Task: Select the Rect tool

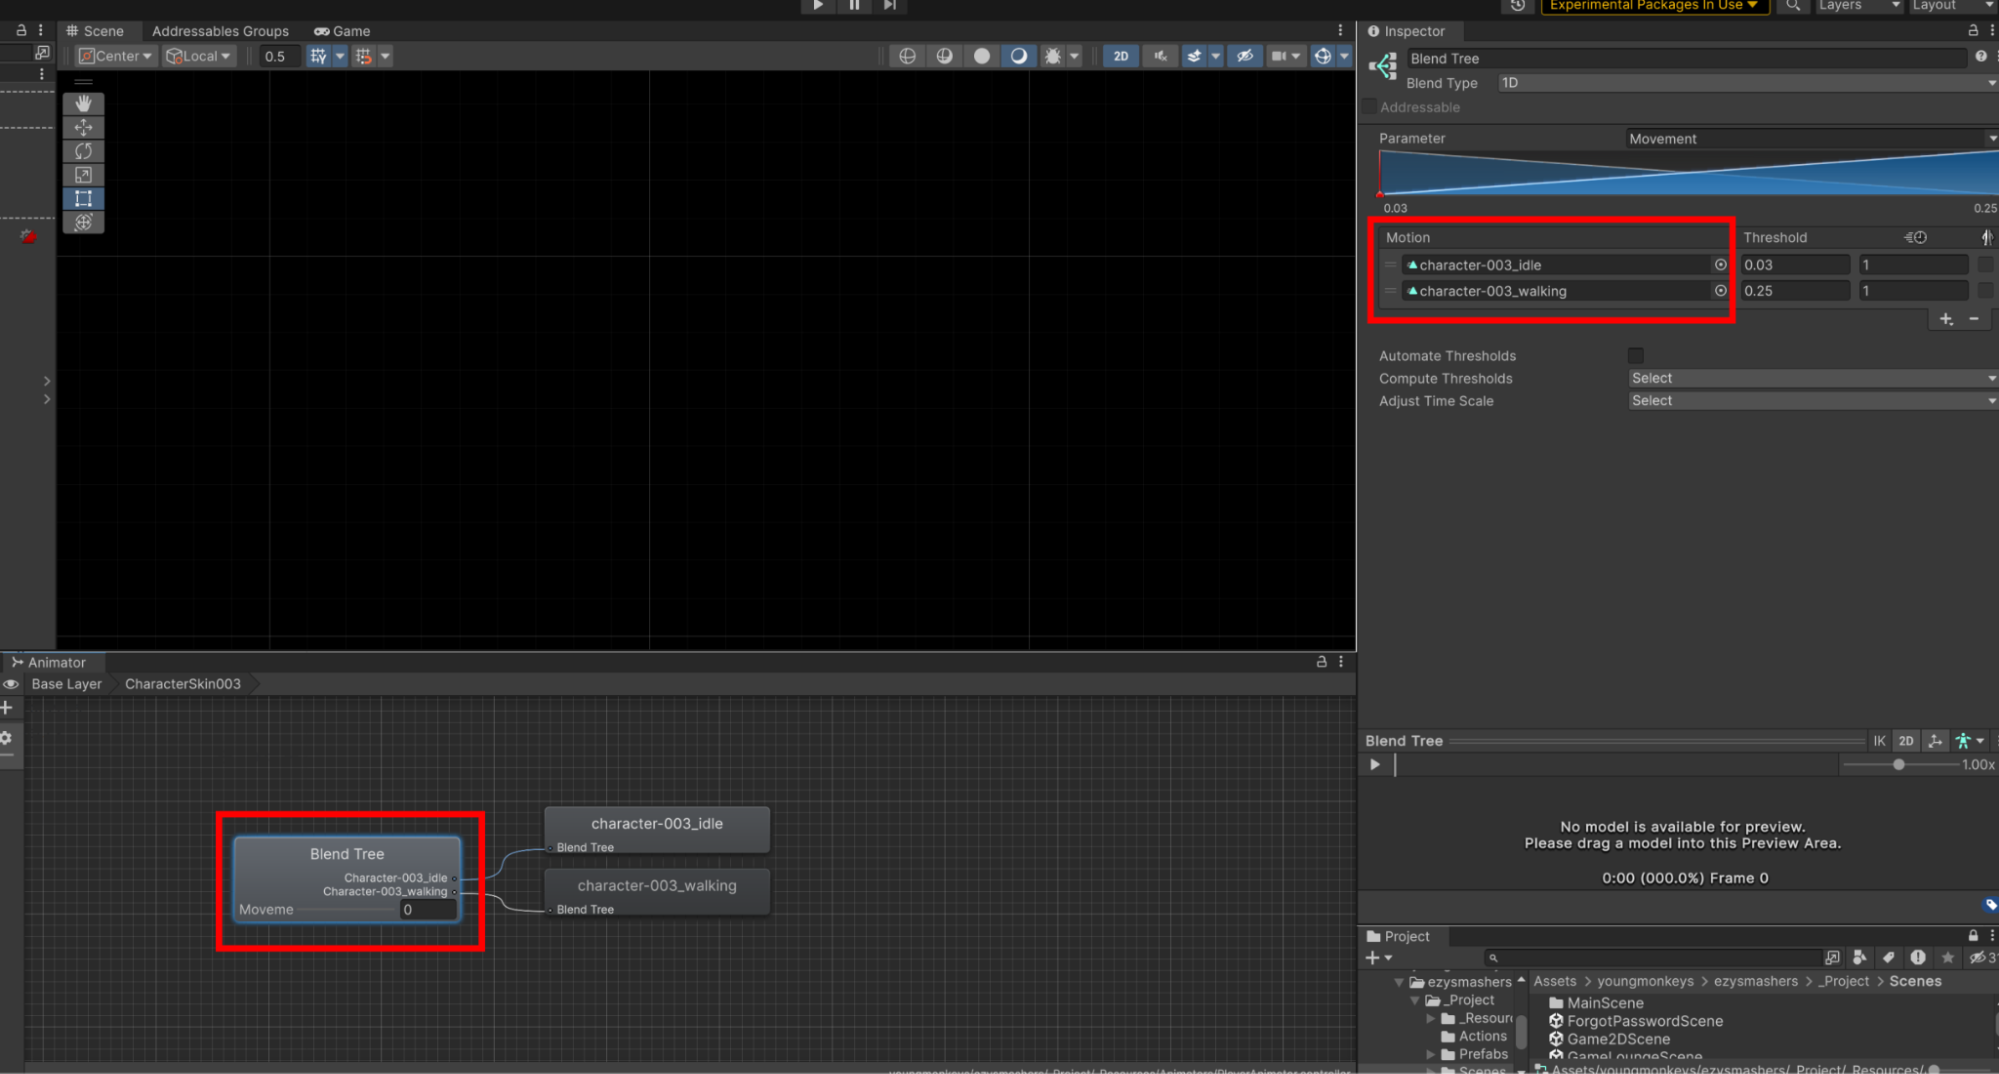Action: tap(83, 198)
